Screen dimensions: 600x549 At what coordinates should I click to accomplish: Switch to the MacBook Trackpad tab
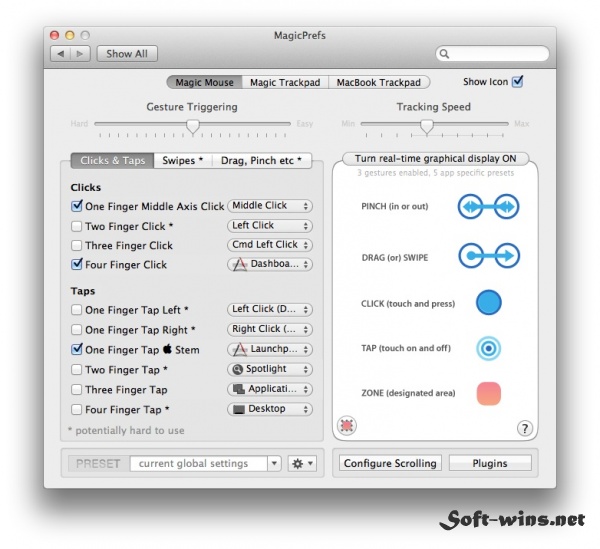click(379, 82)
